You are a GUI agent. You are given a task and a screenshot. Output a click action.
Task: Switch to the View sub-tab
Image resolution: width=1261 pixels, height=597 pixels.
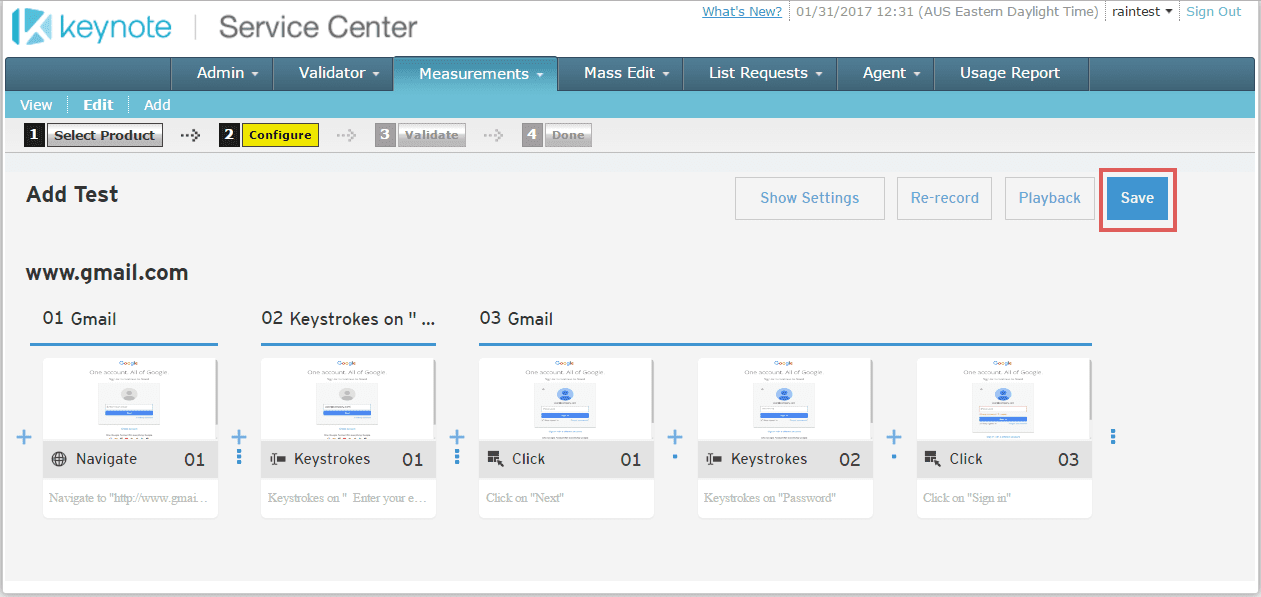pos(36,105)
